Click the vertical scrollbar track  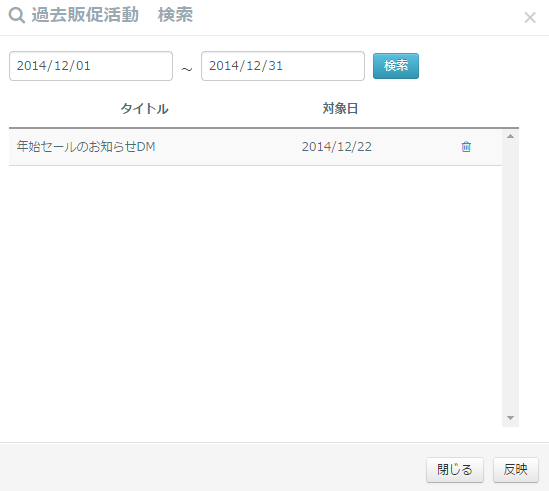click(x=510, y=277)
